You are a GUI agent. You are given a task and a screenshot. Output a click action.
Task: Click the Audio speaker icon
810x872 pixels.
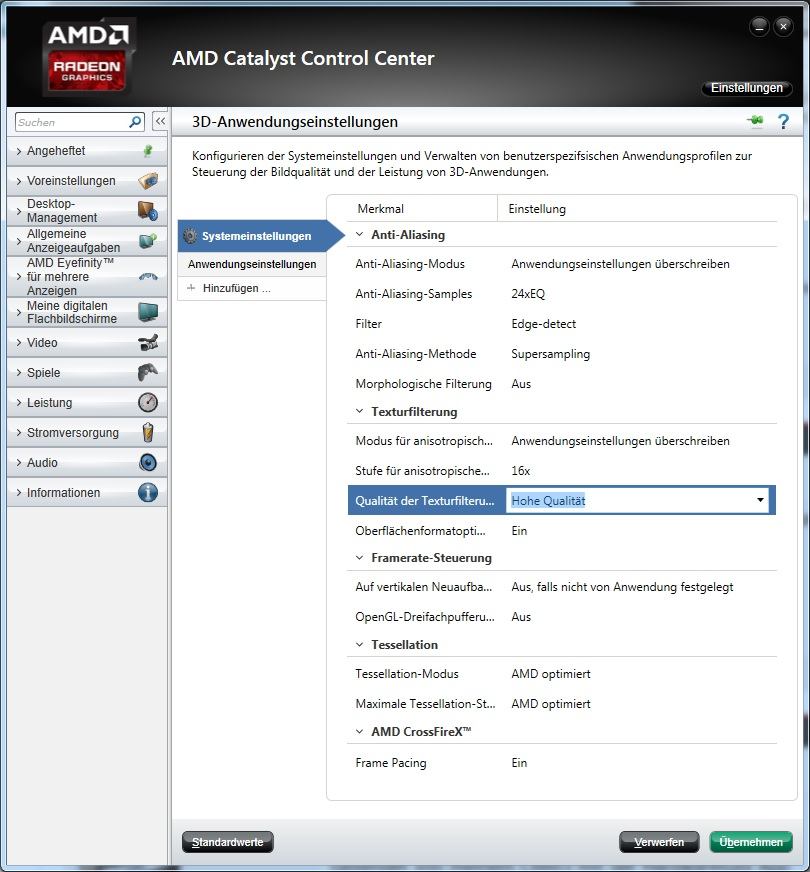click(x=148, y=463)
